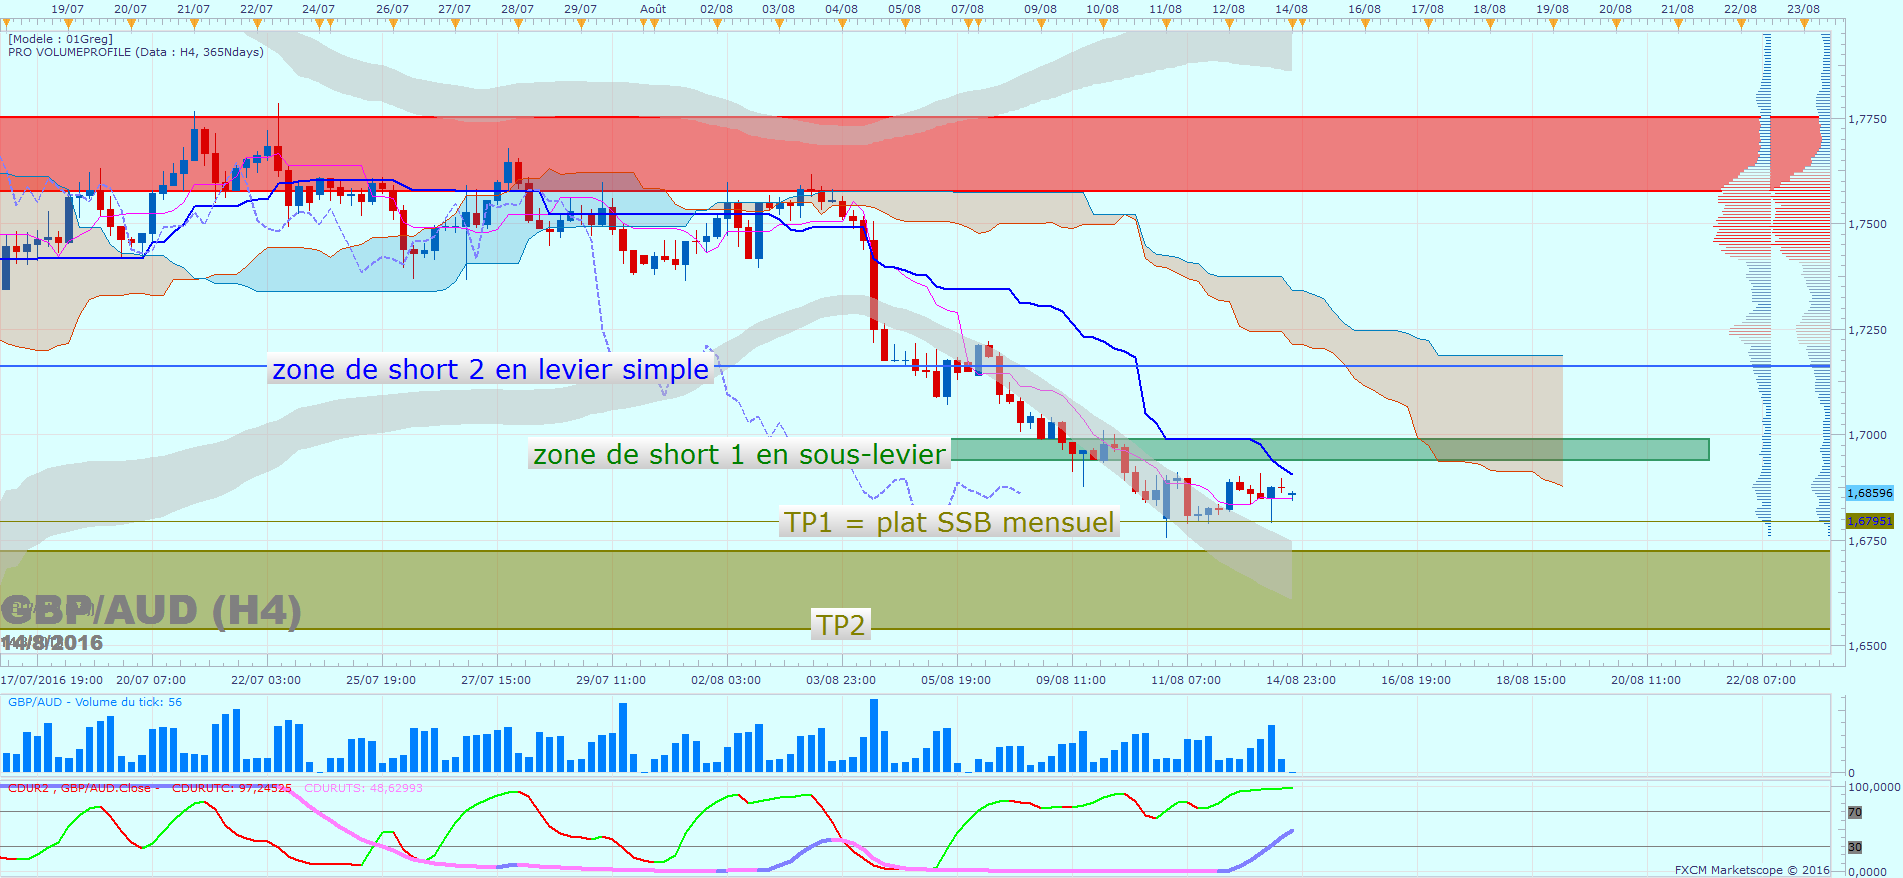
Task: Click the "03/08 23:00" time axis label
Action: (x=841, y=680)
